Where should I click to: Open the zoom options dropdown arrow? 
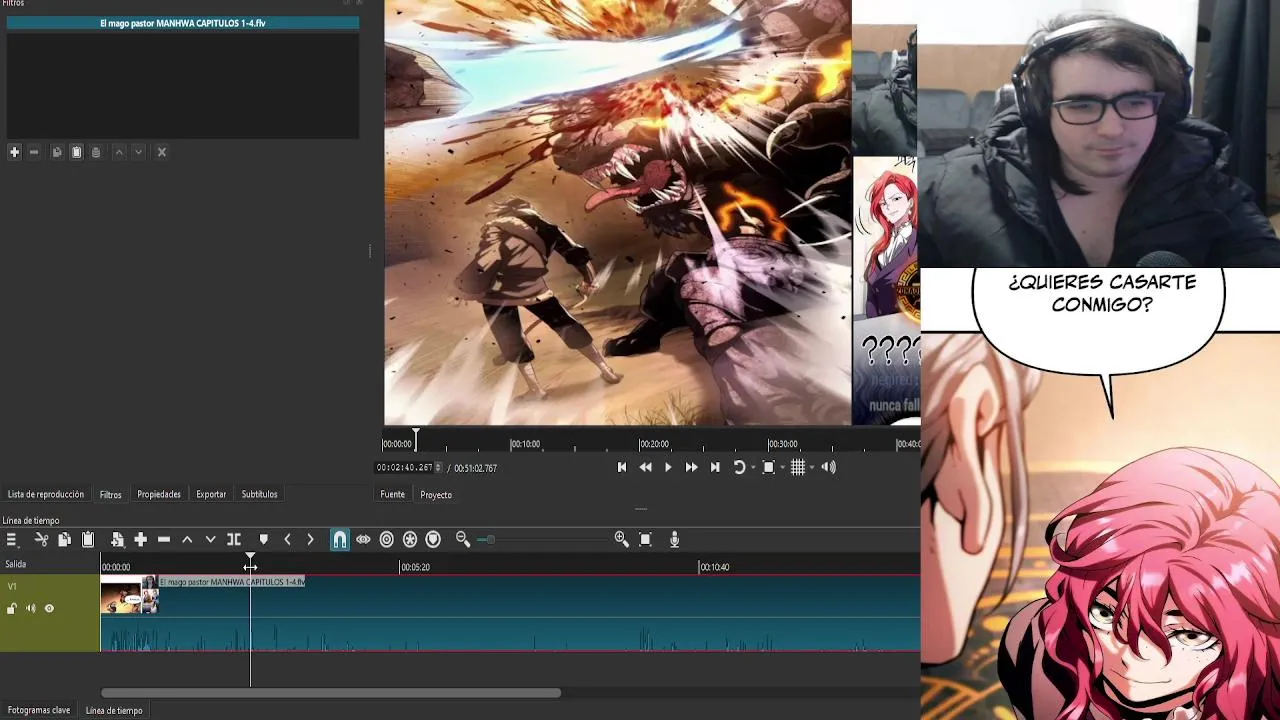(782, 468)
